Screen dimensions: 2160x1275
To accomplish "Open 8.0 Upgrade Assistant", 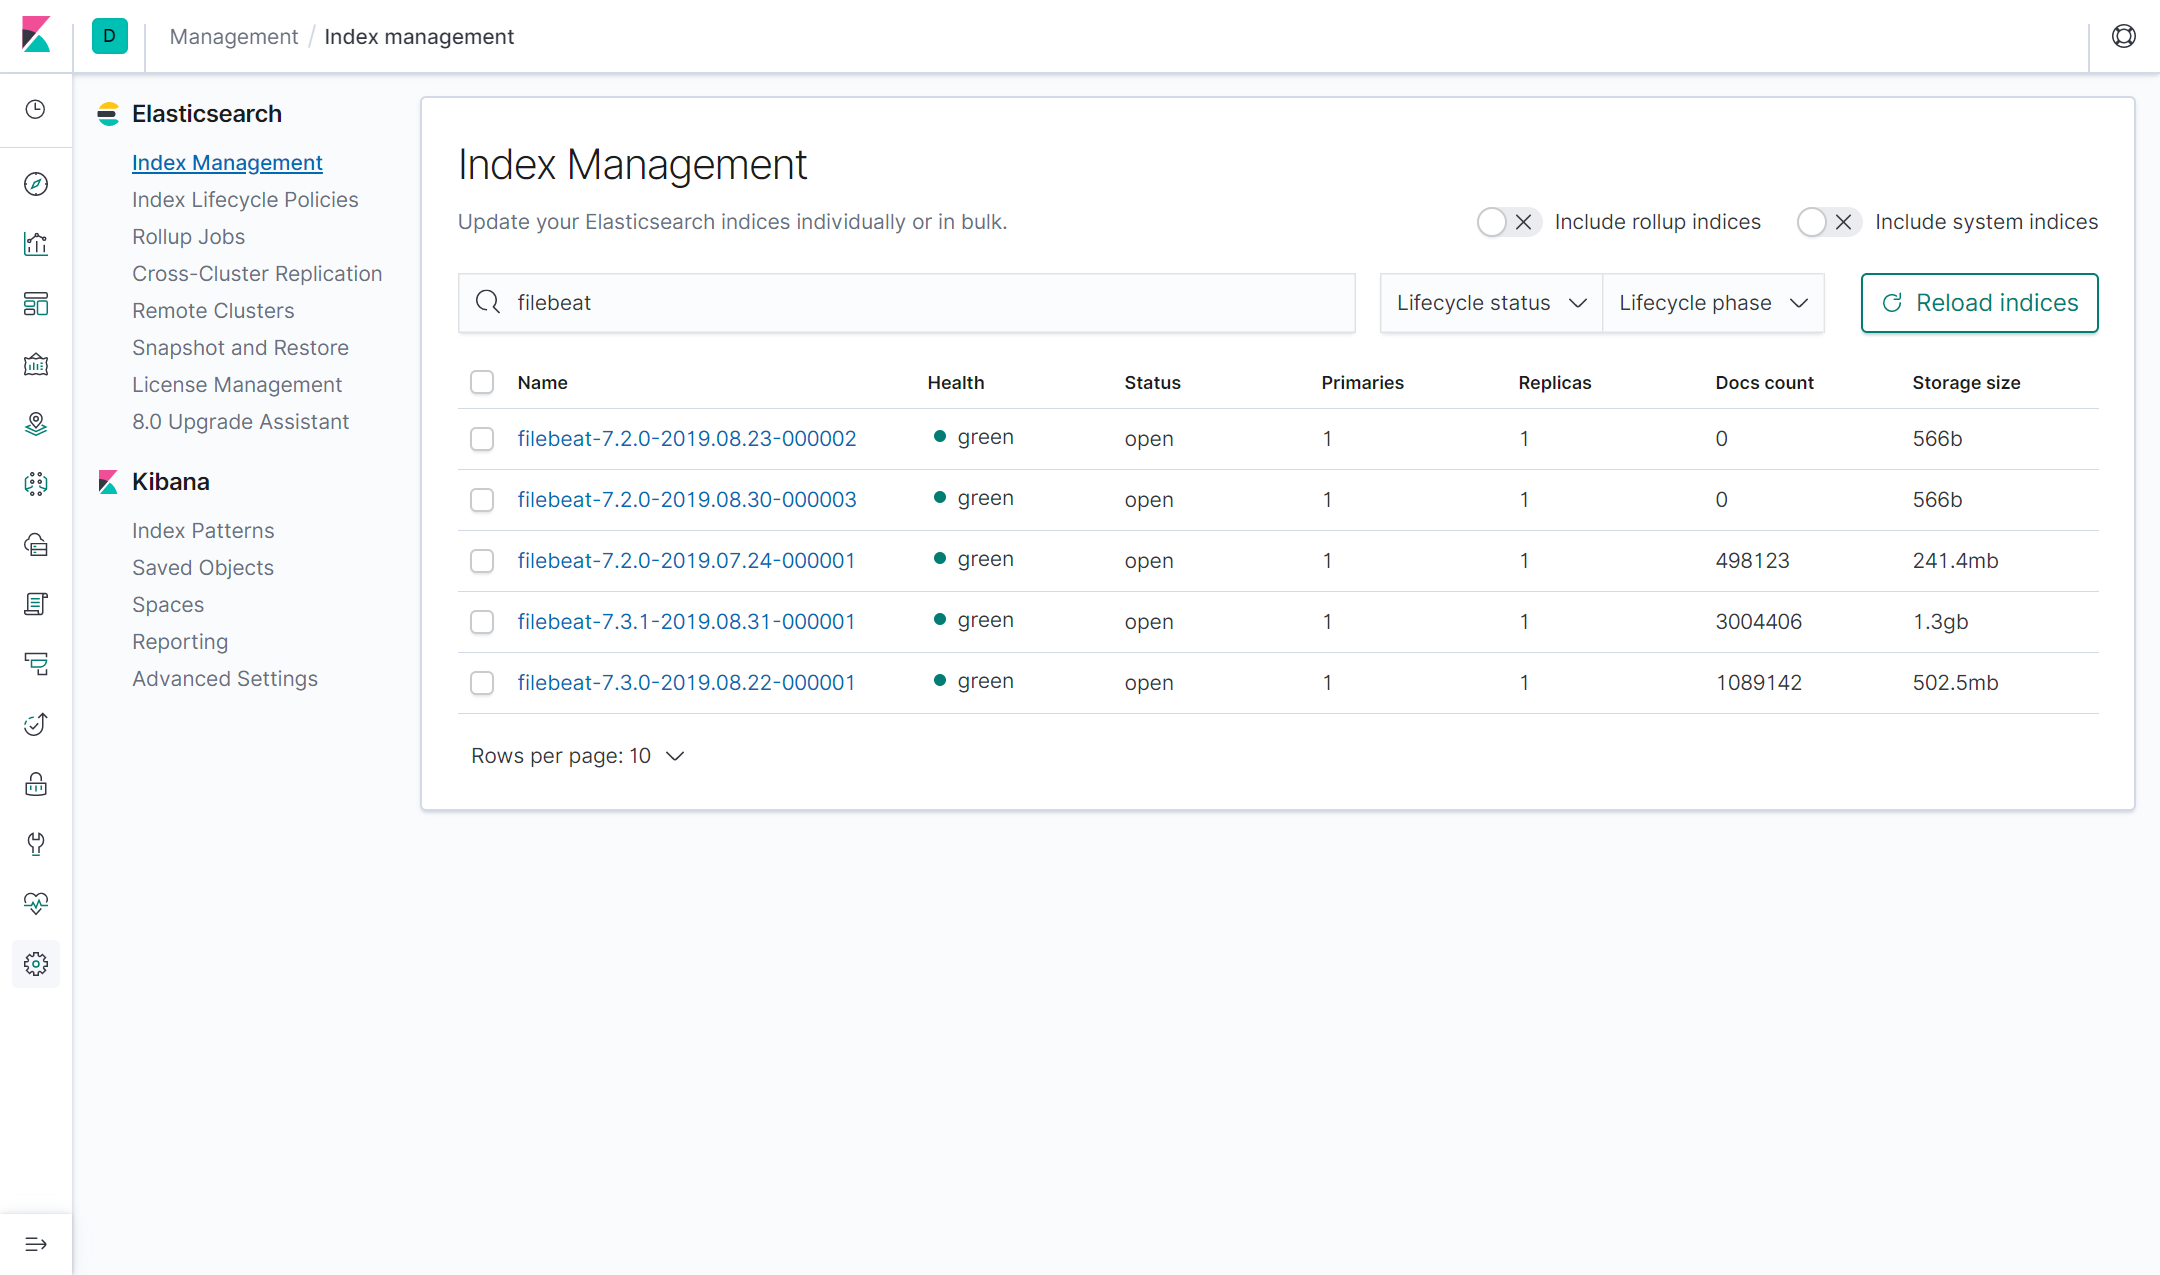I will (240, 421).
